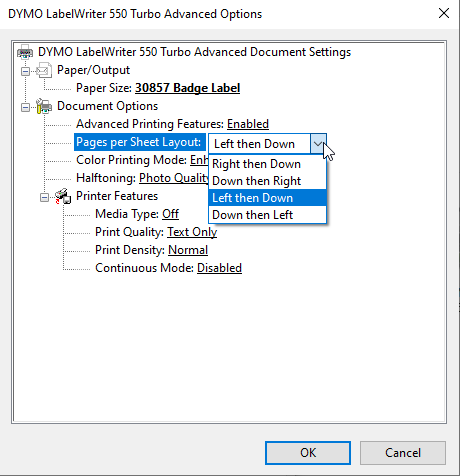Select the Printer Features tree label
460x476 pixels.
(x=117, y=196)
